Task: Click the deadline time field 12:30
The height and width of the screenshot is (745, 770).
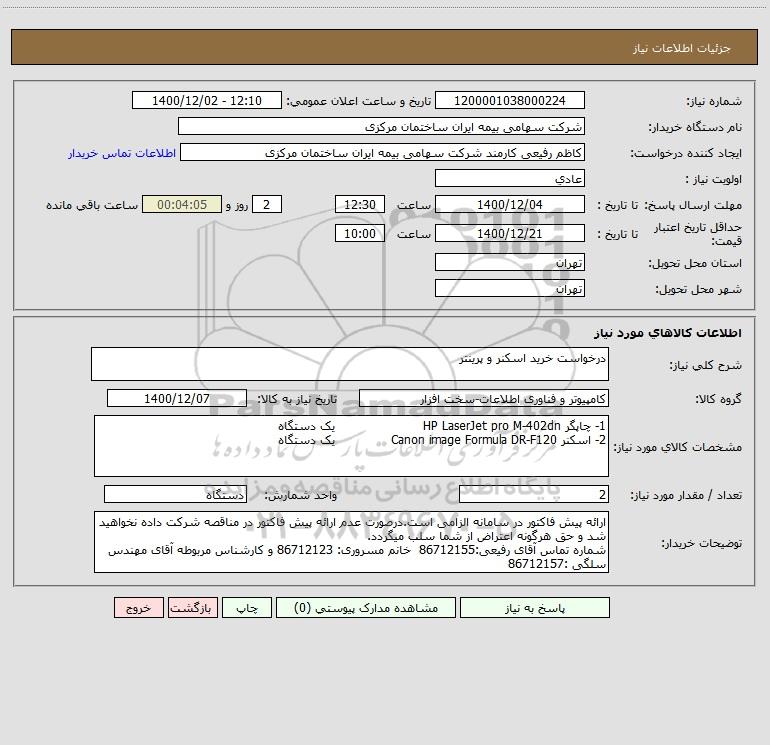Action: (x=359, y=204)
